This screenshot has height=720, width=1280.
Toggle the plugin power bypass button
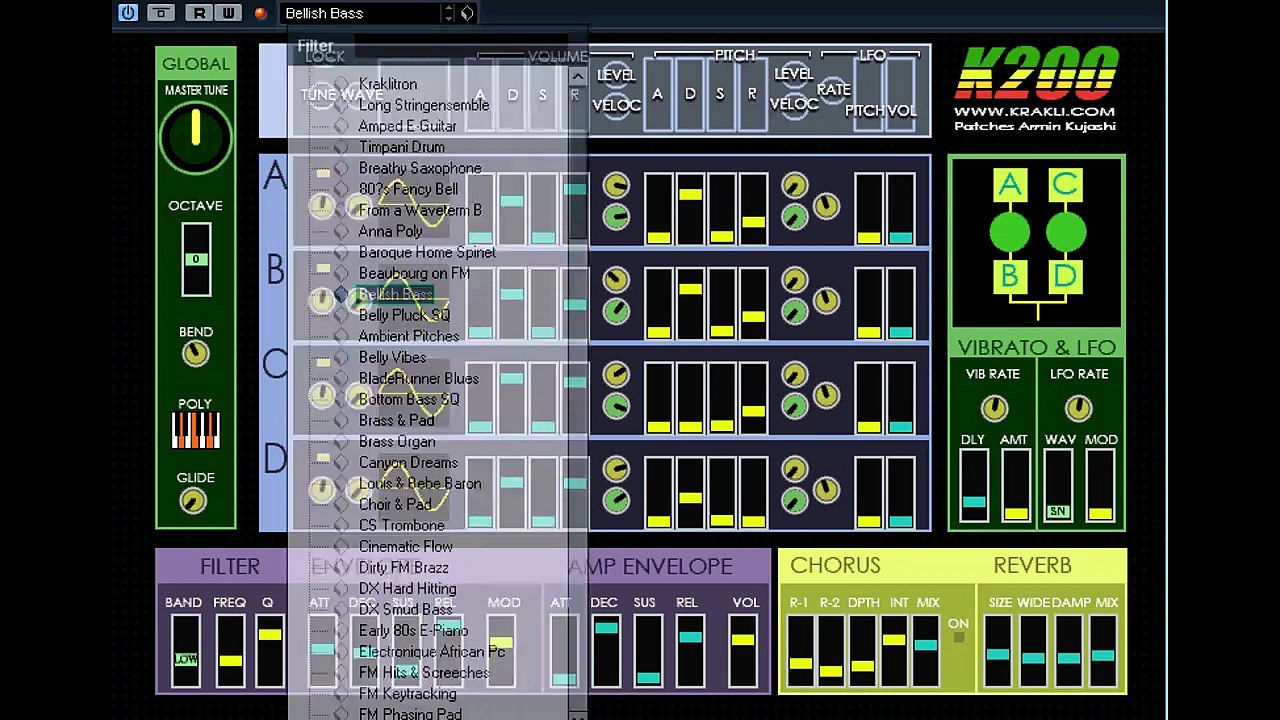[127, 13]
